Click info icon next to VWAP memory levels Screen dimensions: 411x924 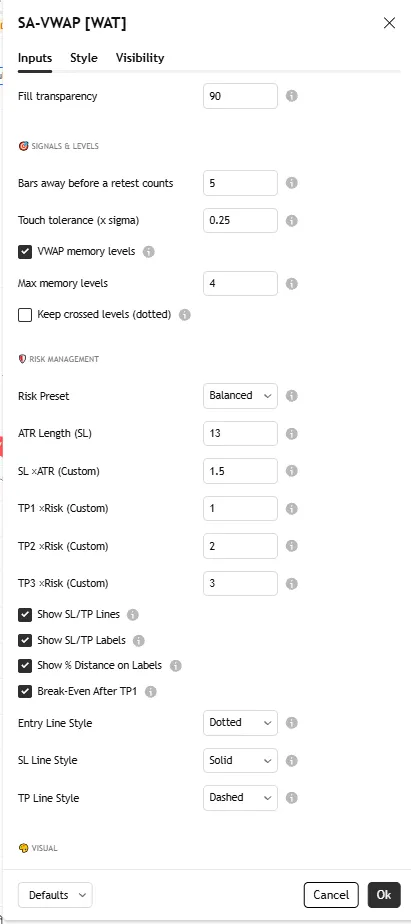tap(149, 252)
